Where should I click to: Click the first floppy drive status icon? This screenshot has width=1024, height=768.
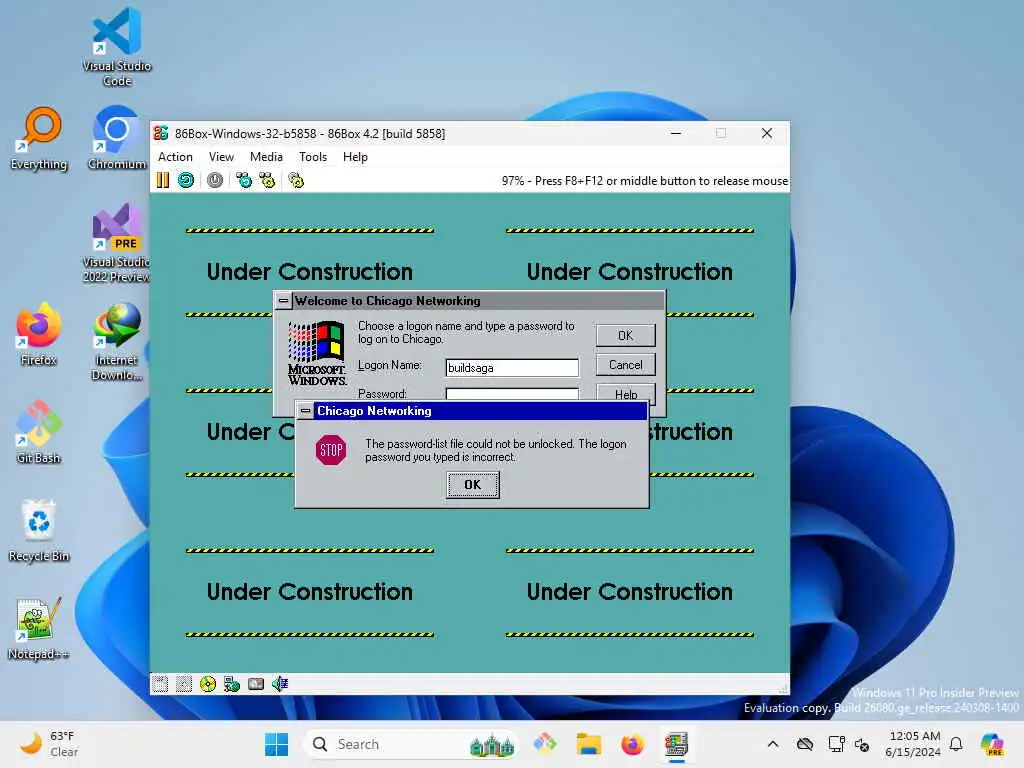pyautogui.click(x=160, y=684)
